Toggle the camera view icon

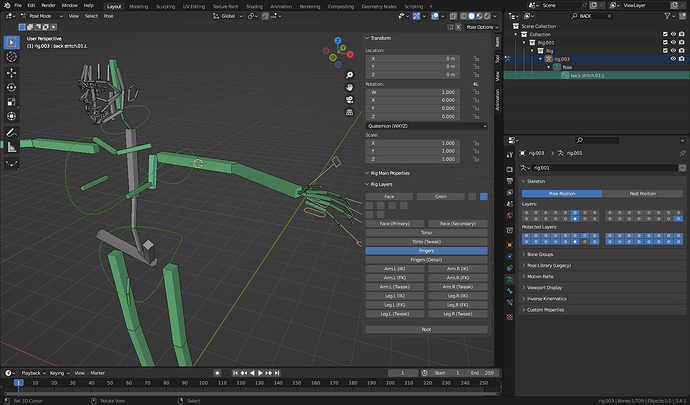349,100
